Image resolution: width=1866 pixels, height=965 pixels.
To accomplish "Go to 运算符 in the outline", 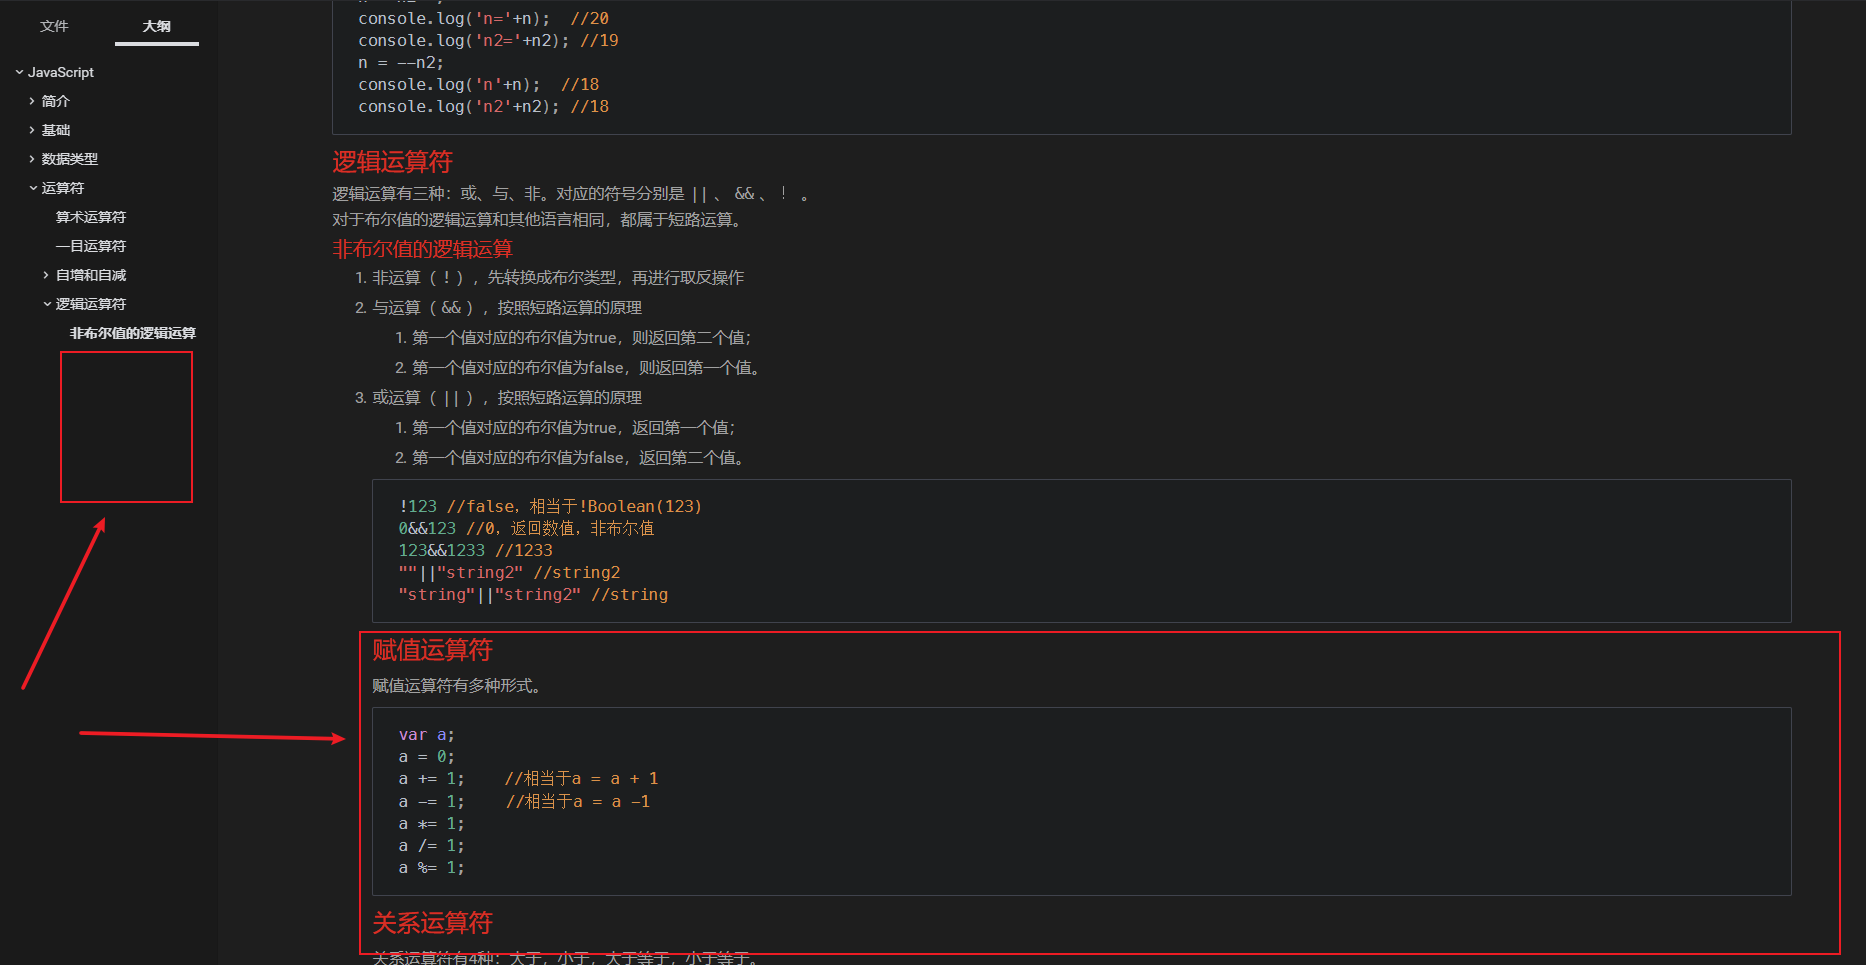I will click(x=63, y=188).
